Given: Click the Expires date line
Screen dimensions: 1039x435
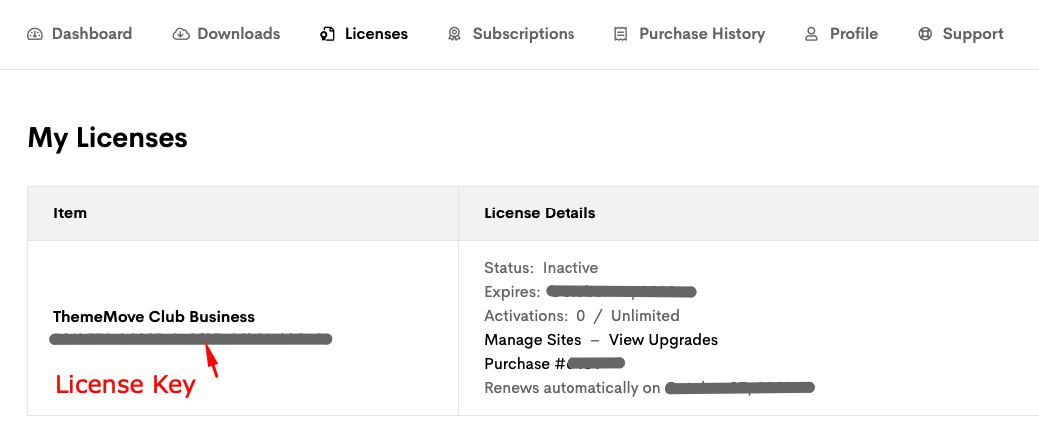Looking at the screenshot, I should coord(590,292).
